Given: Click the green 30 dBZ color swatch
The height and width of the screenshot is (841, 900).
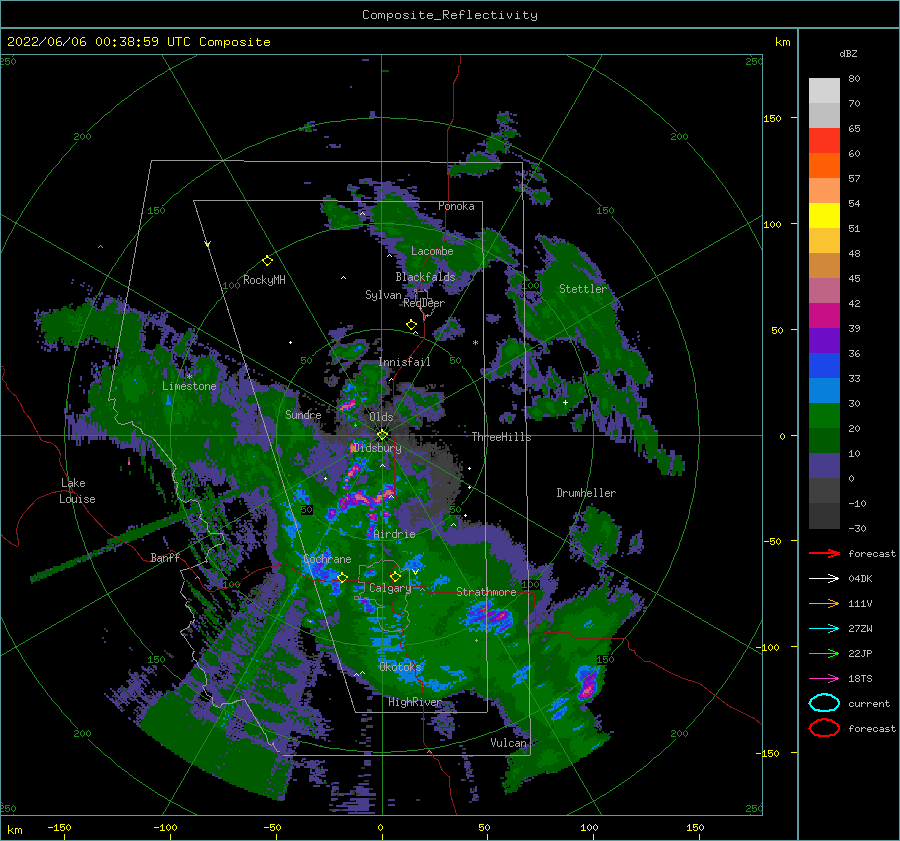Looking at the screenshot, I should point(824,415).
